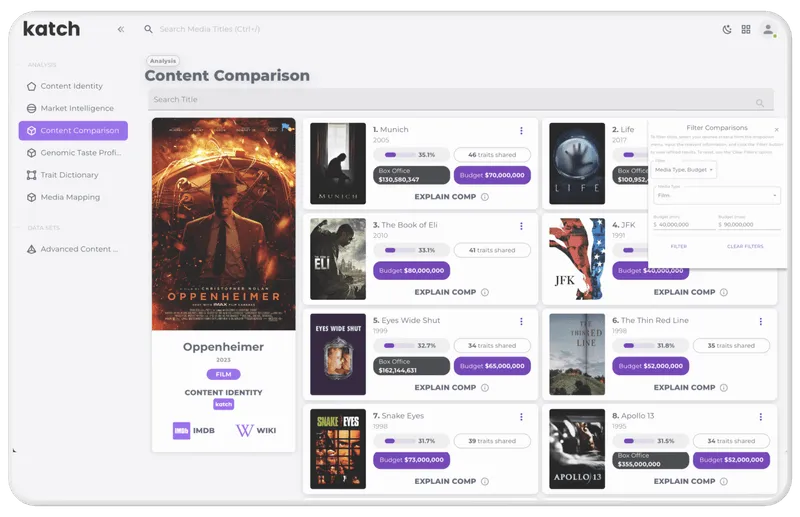
Task: Click EXPLAIN COMP for Snake Eyes
Action: [x=445, y=481]
